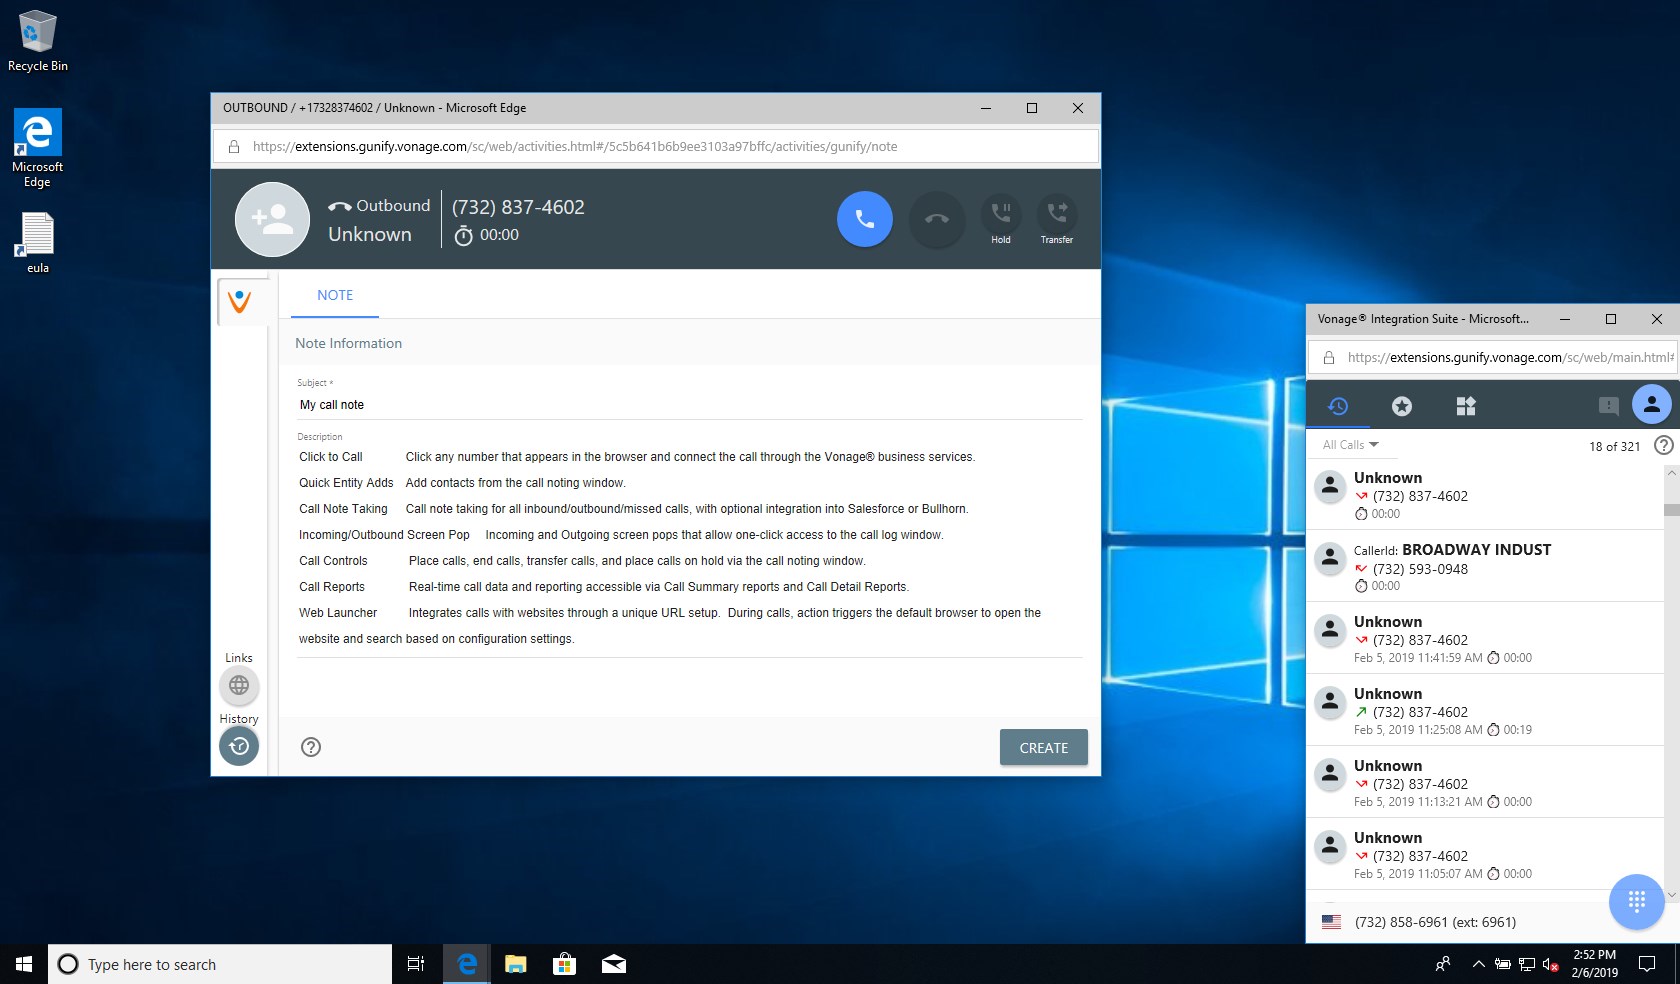This screenshot has height=984, width=1680.
Task: Click the add contact avatar icon
Action: (272, 219)
